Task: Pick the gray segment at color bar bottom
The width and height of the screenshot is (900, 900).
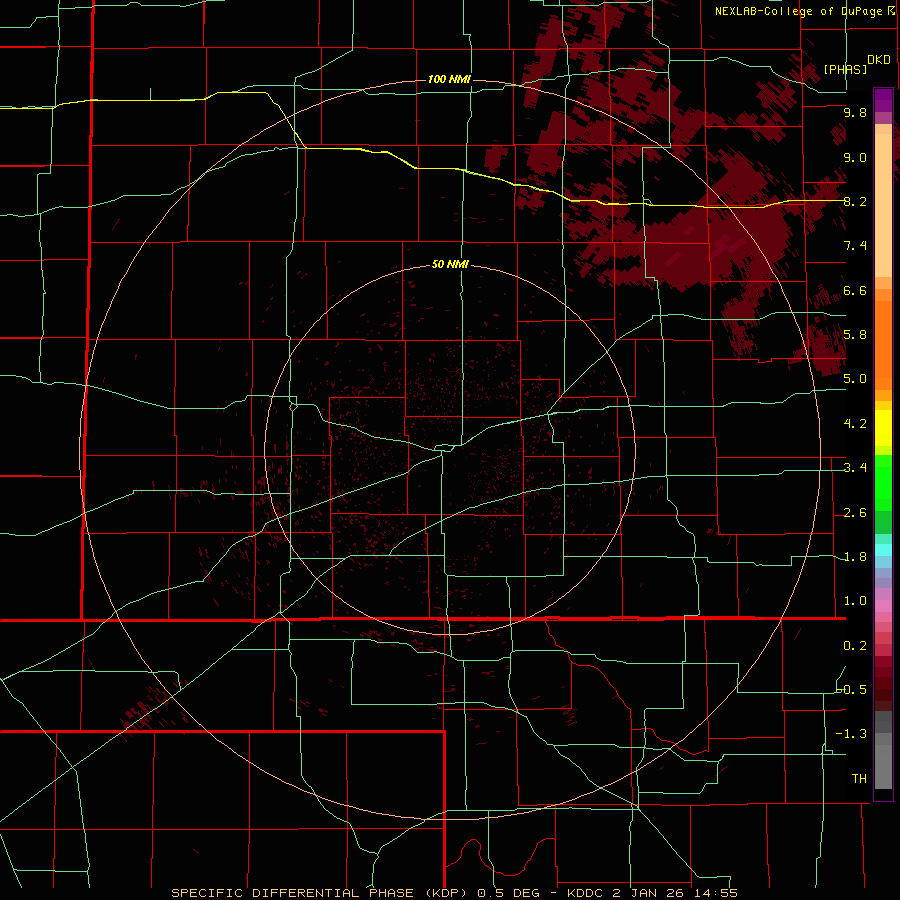Action: [x=883, y=763]
